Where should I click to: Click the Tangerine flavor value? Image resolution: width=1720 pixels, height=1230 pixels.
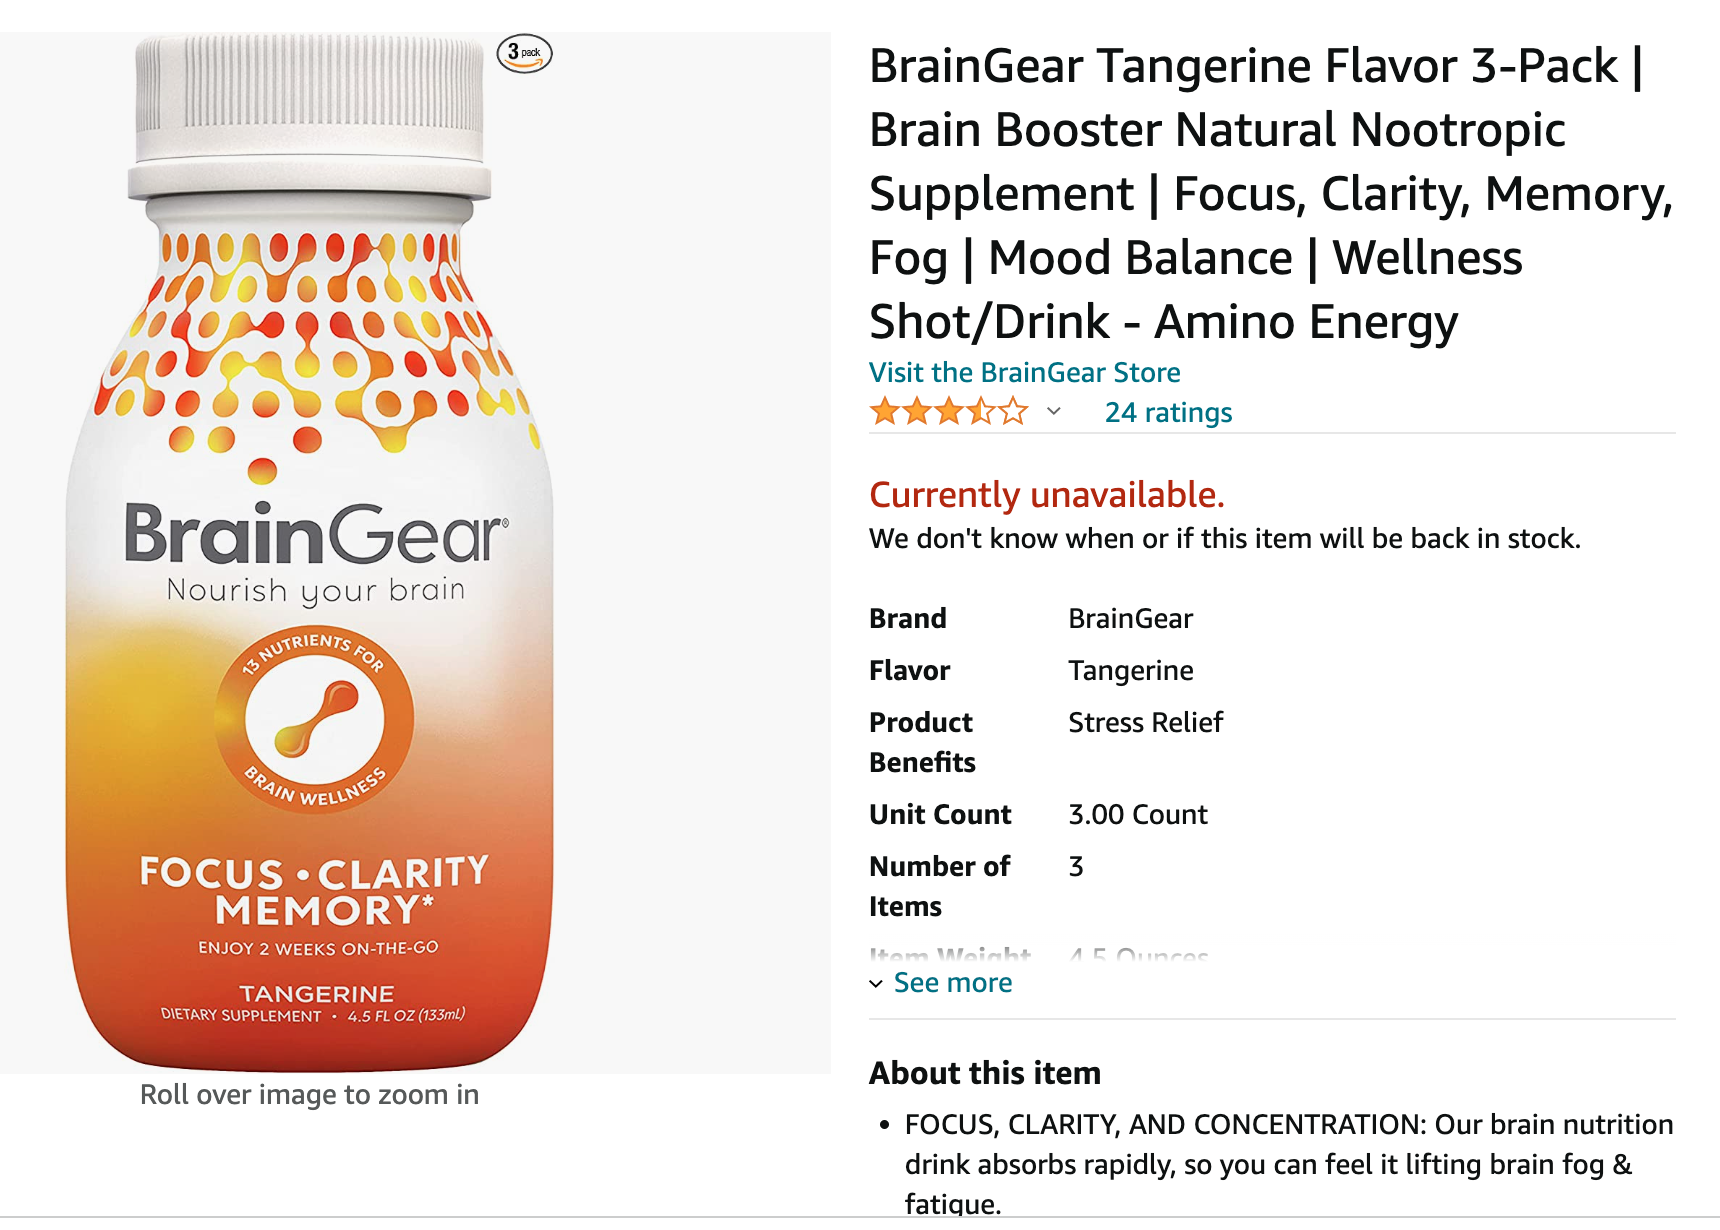1131,670
